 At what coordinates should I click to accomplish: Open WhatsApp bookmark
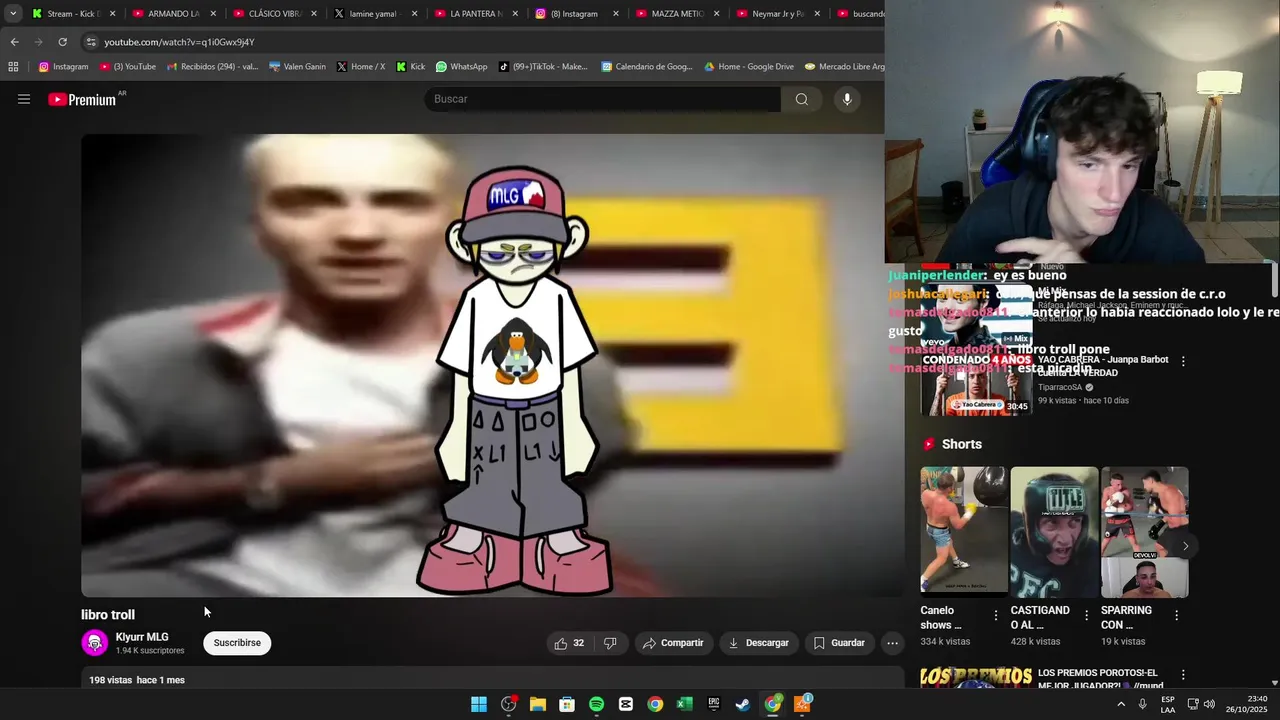(461, 67)
